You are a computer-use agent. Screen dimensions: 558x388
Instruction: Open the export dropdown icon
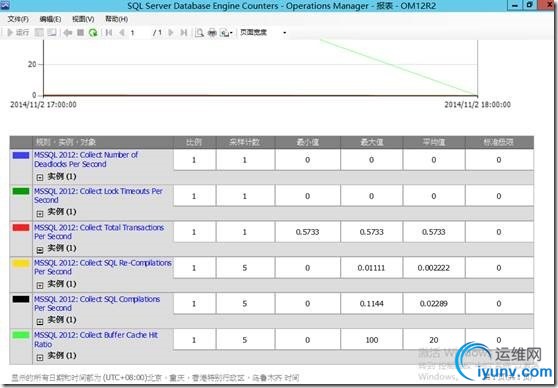pos(226,33)
